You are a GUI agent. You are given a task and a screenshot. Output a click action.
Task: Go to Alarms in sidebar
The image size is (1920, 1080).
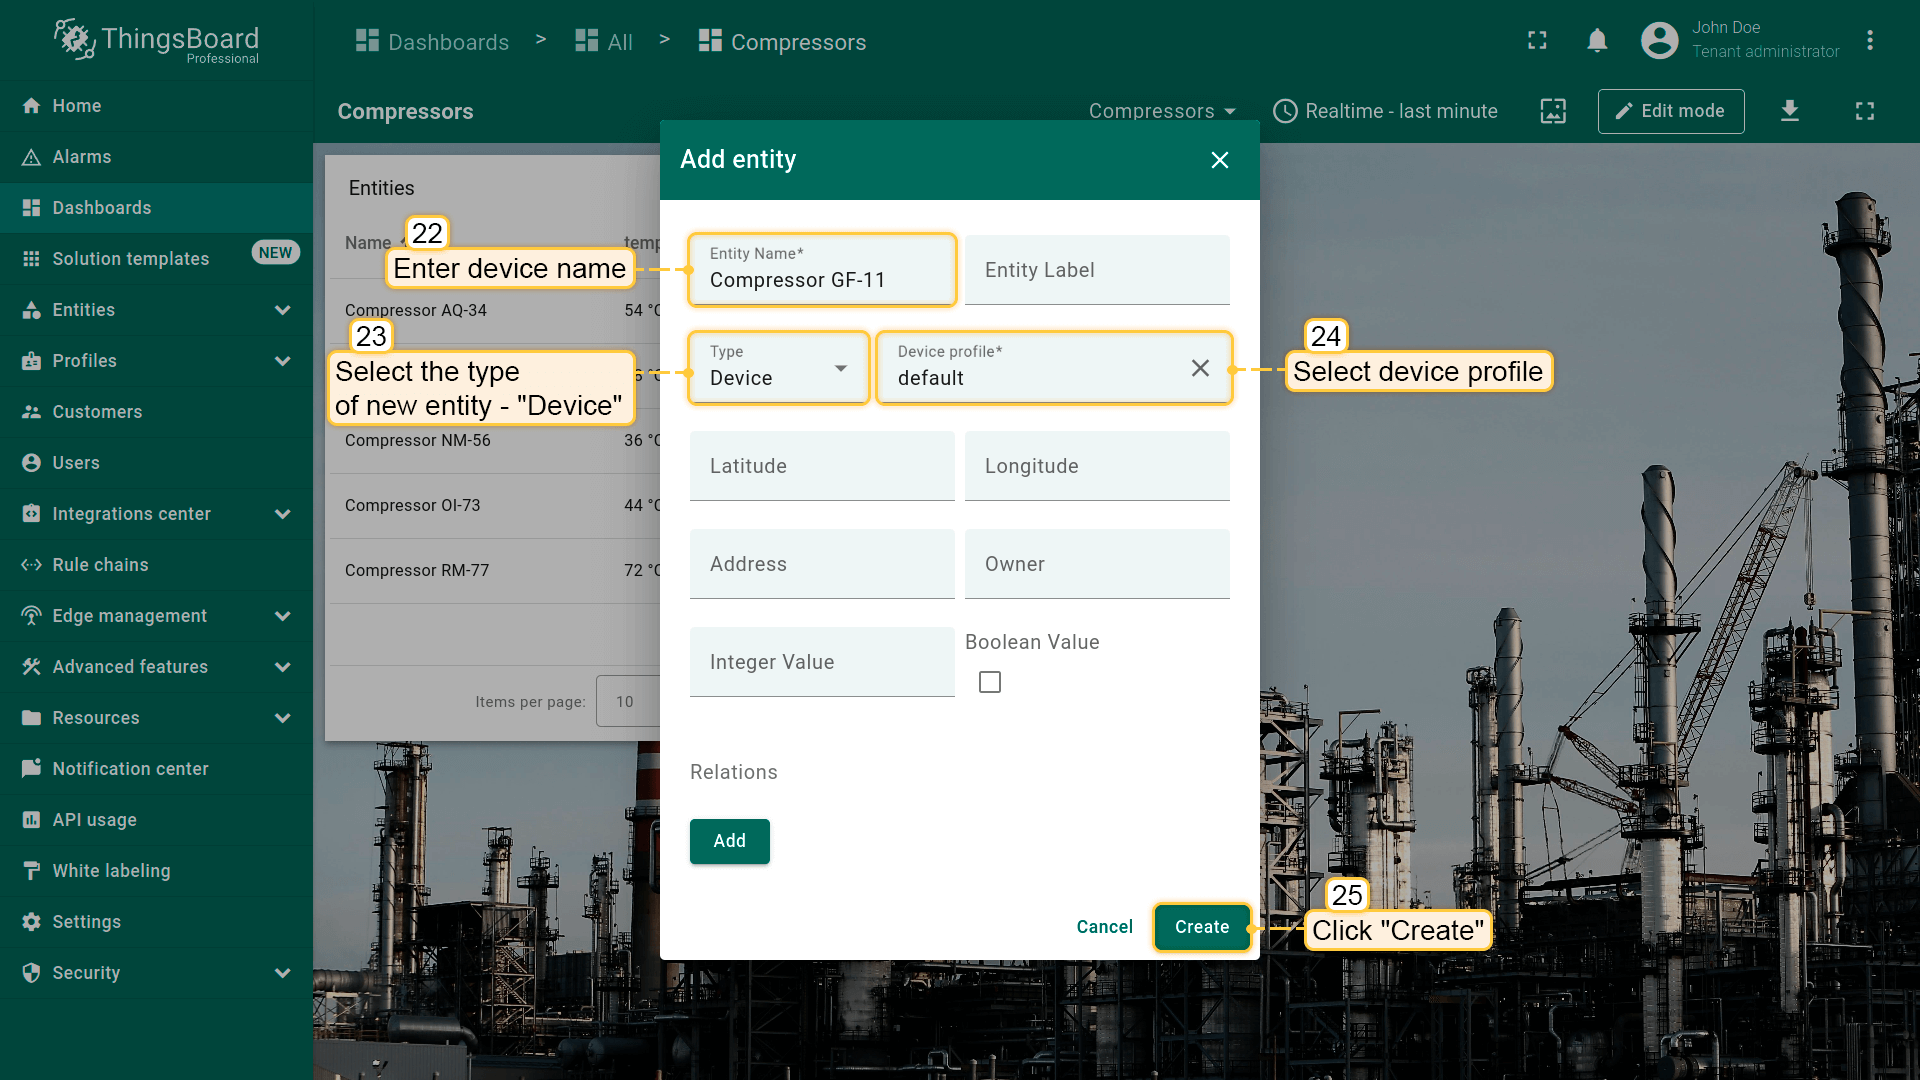click(82, 157)
